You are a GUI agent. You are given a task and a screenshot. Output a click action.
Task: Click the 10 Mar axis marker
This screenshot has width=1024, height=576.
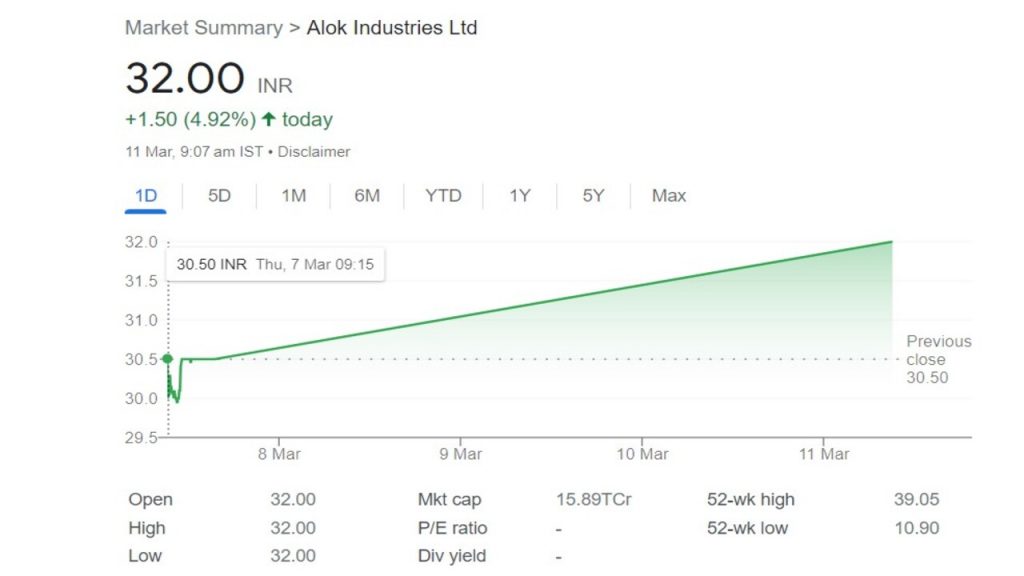pos(643,454)
